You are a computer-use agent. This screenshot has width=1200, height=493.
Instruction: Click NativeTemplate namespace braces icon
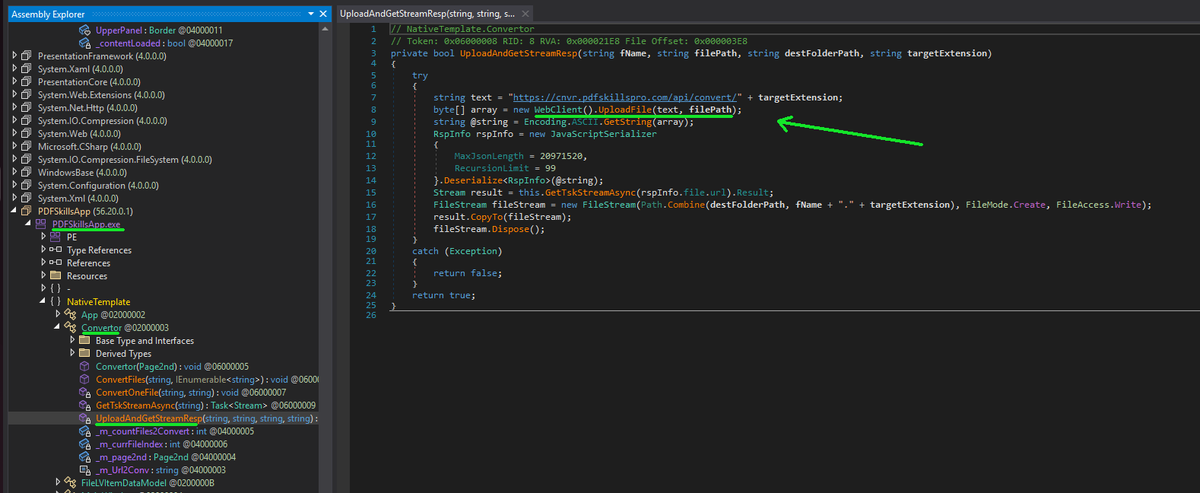pos(56,301)
